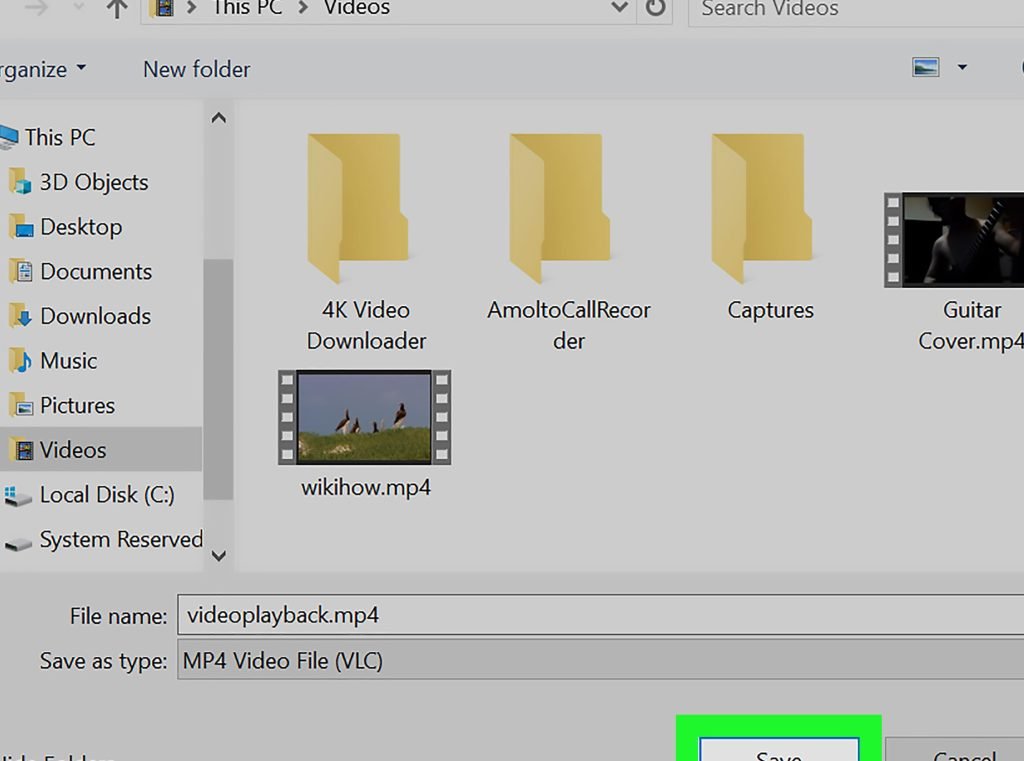Expand the view options dropdown arrow
The width and height of the screenshot is (1024, 761).
[962, 68]
